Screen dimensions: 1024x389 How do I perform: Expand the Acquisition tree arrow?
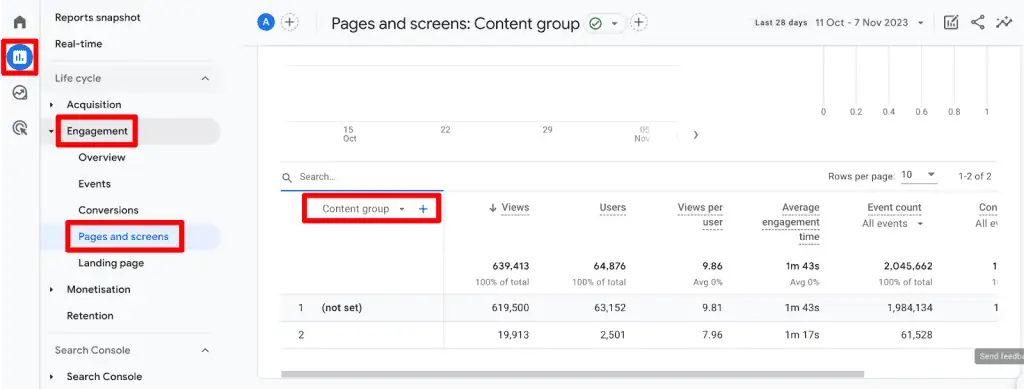52,105
